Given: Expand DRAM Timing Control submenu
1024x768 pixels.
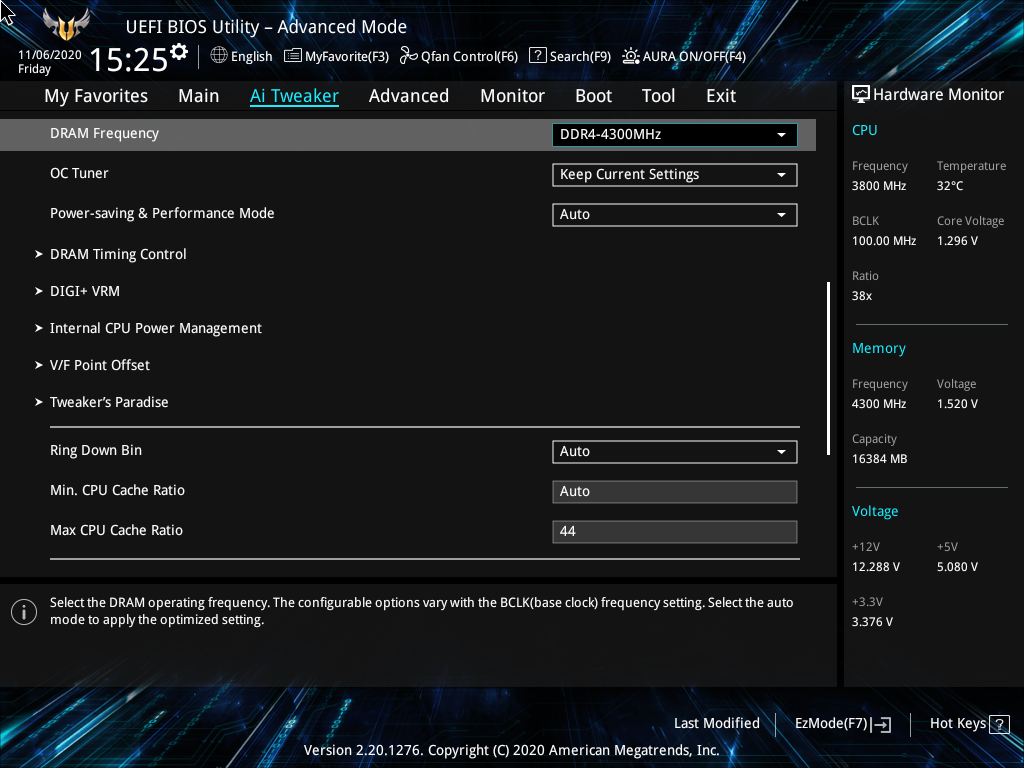Looking at the screenshot, I should [x=118, y=254].
